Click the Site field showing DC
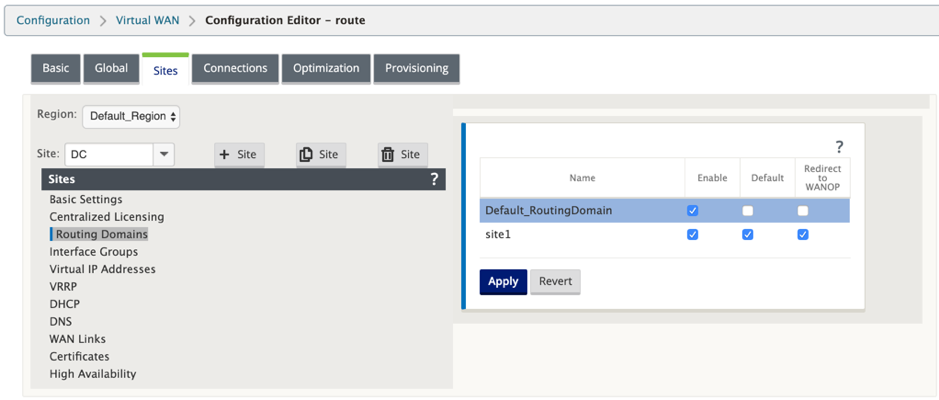 [109, 154]
